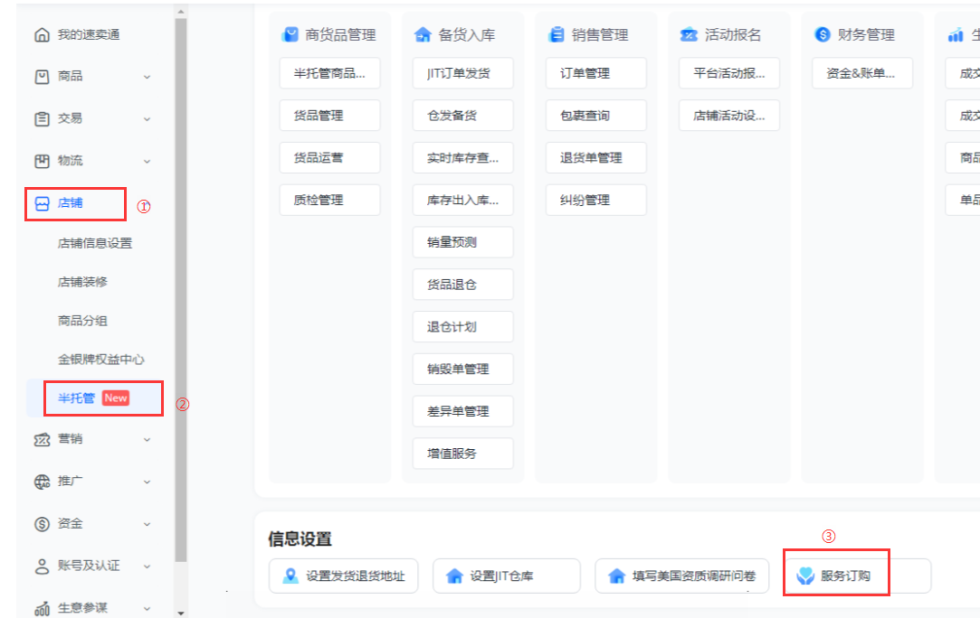Image resolution: width=980 pixels, height=618 pixels.
Task: Click the 资金 coin icon in sidebar
Action: pyautogui.click(x=42, y=524)
